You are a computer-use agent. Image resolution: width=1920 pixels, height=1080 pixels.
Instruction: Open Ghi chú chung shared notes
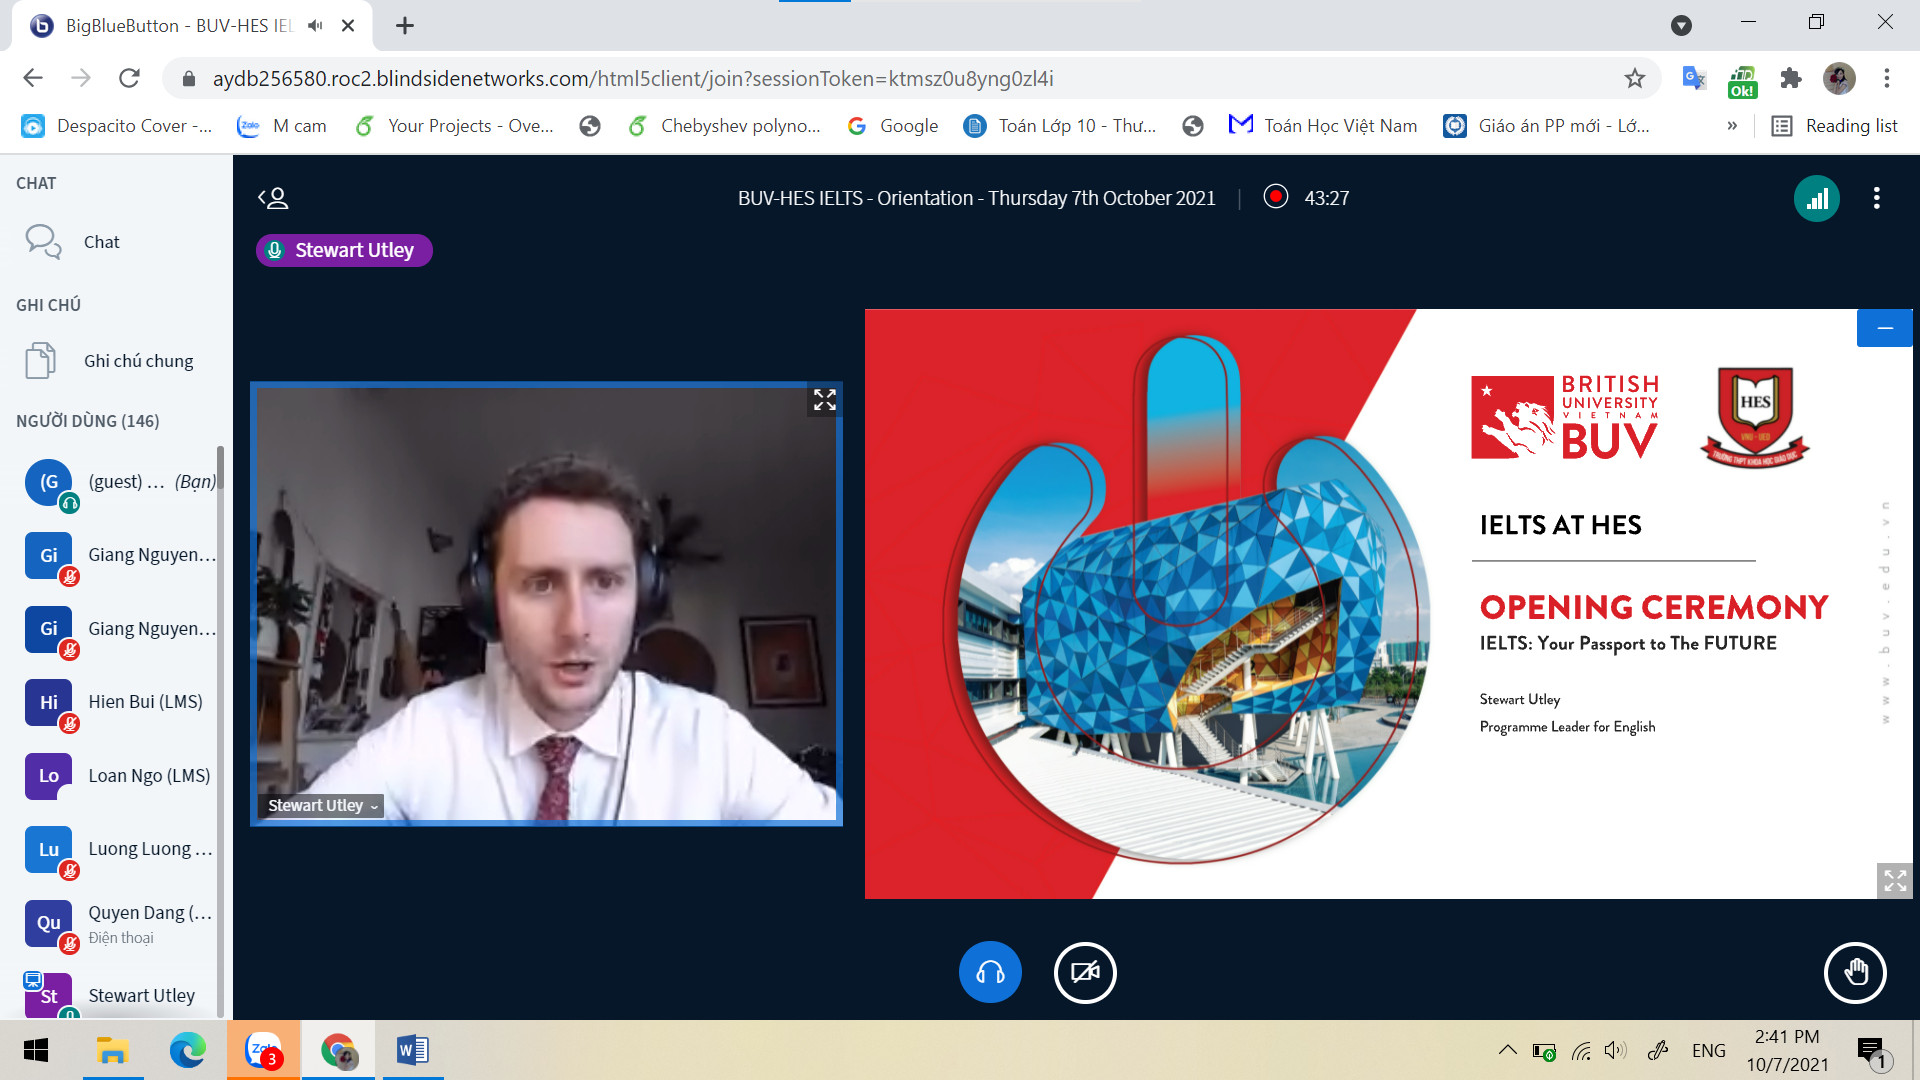click(x=116, y=361)
